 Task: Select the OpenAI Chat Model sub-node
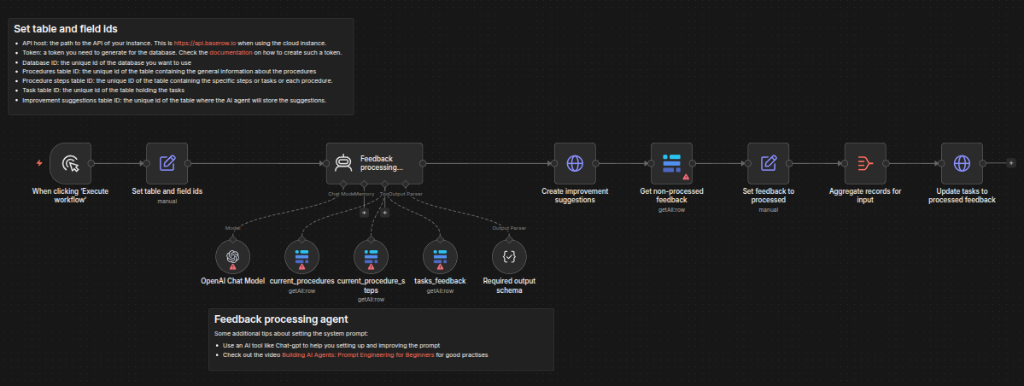(233, 257)
